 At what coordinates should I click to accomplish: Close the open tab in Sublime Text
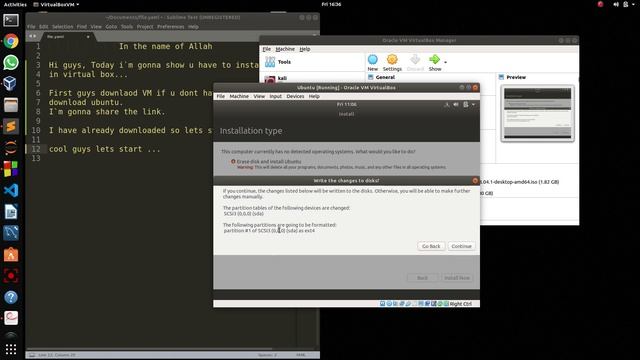tap(88, 37)
